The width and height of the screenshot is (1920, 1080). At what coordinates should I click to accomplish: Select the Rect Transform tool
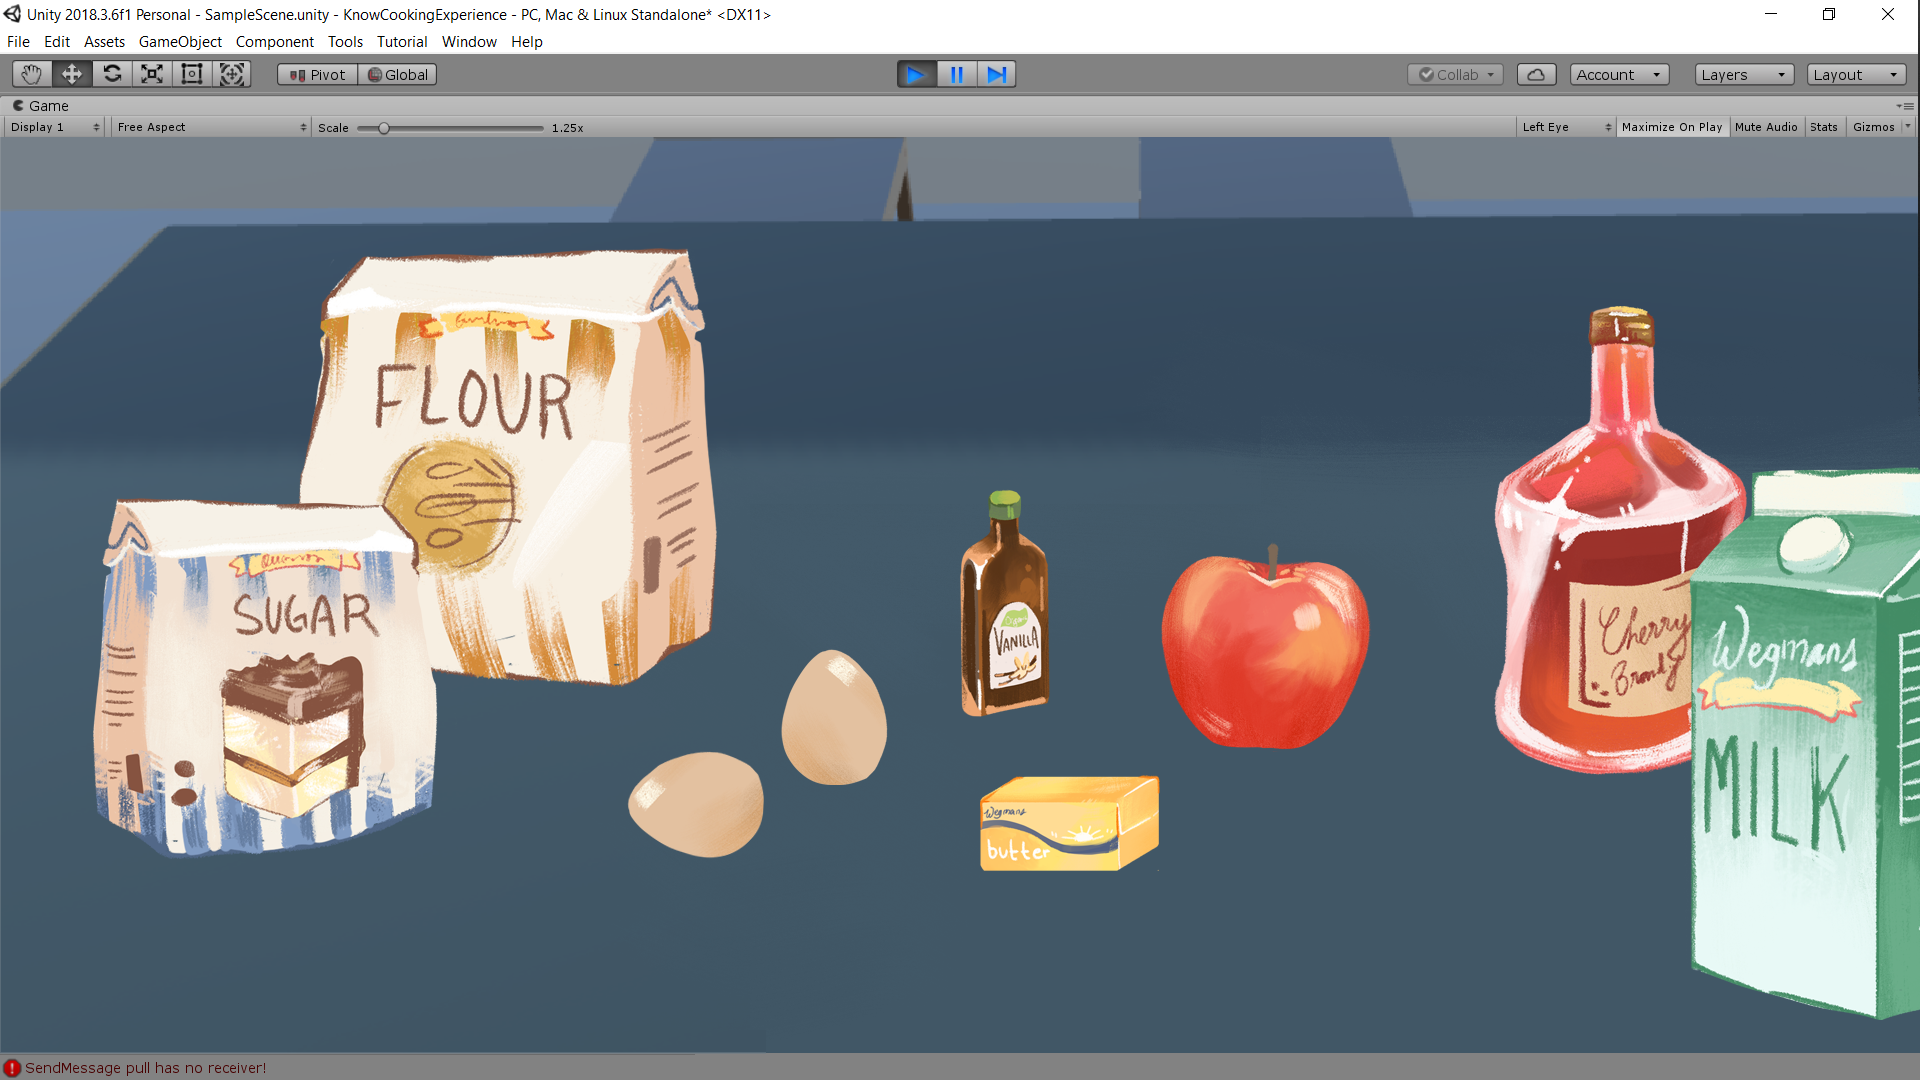pos(192,74)
